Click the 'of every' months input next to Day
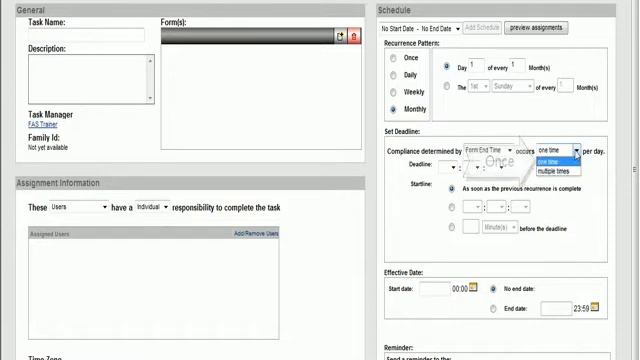640x360 pixels. click(x=518, y=66)
